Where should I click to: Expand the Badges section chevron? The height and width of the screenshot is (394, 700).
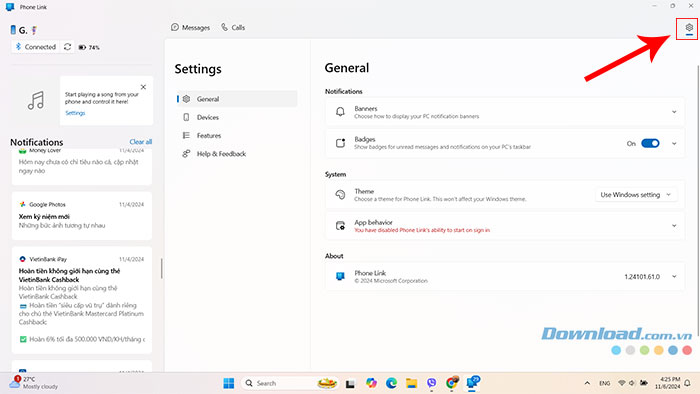674,143
